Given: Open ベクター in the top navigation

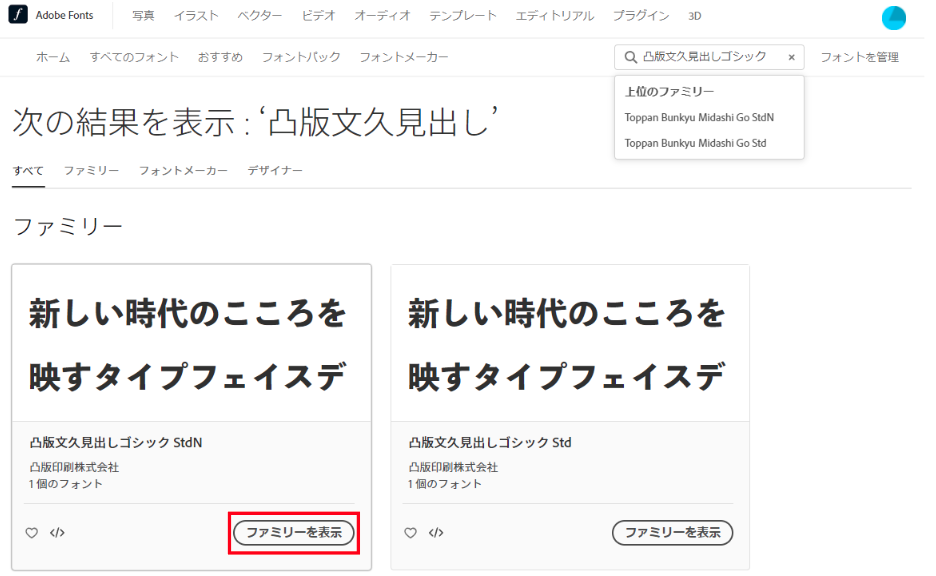Looking at the screenshot, I should click(260, 16).
